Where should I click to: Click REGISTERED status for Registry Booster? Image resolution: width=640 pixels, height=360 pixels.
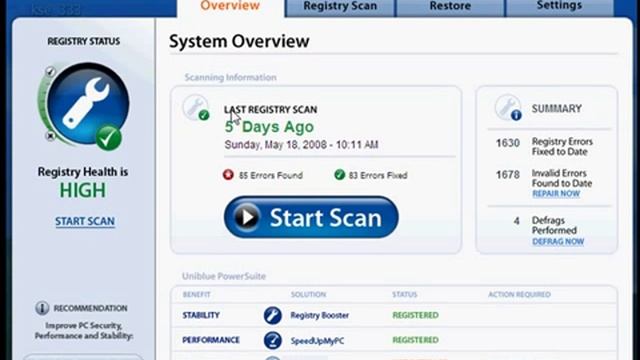point(416,315)
